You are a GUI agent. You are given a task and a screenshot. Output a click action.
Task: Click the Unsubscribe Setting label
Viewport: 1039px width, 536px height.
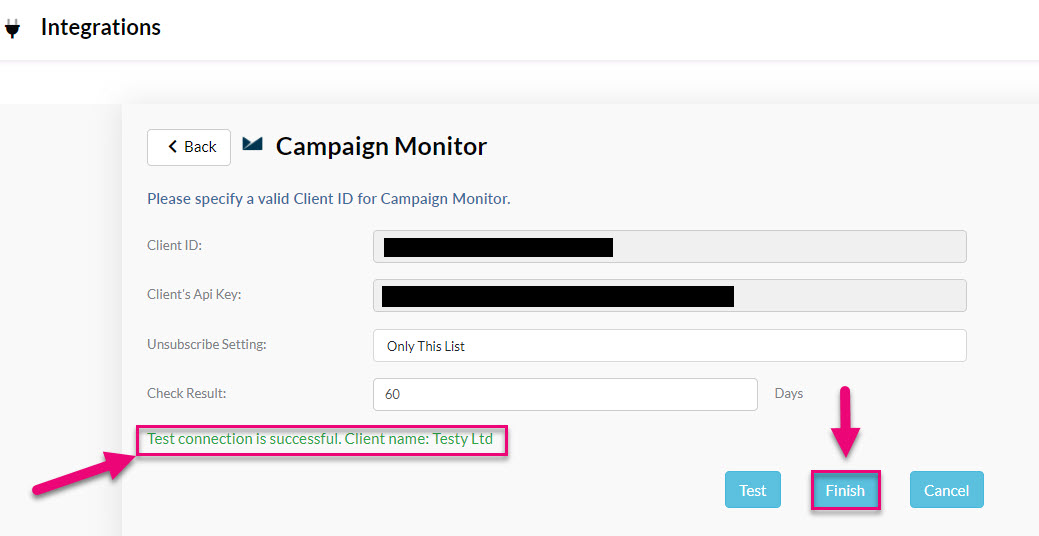coord(207,345)
